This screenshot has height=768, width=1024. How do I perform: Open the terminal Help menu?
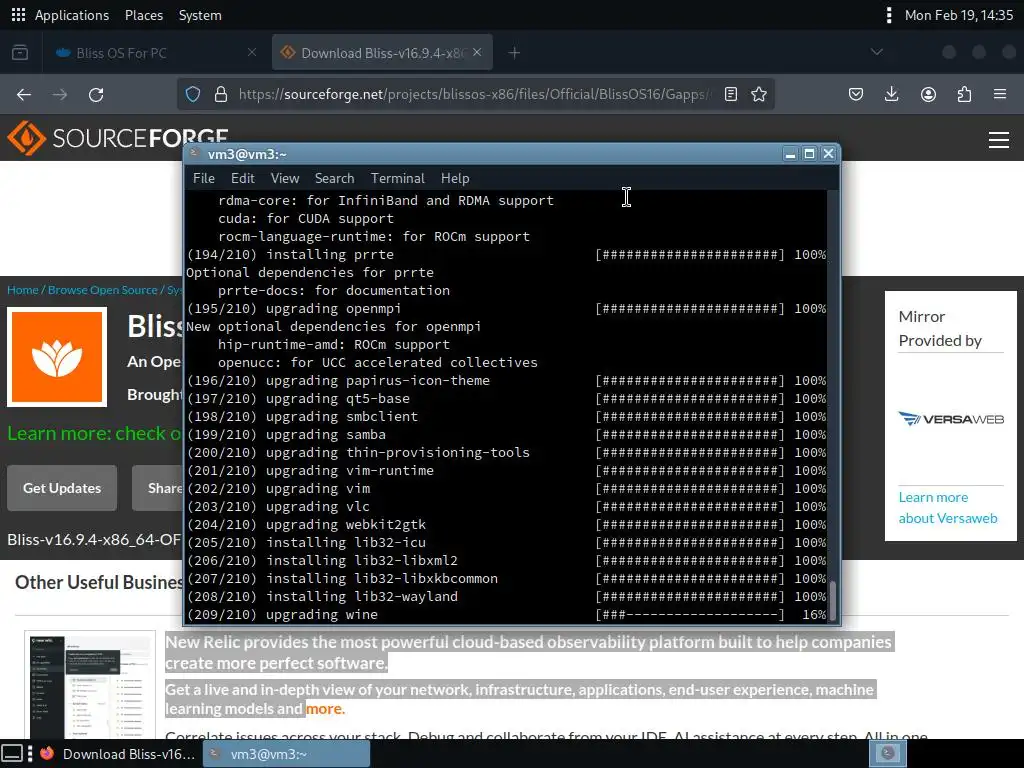pos(455,178)
